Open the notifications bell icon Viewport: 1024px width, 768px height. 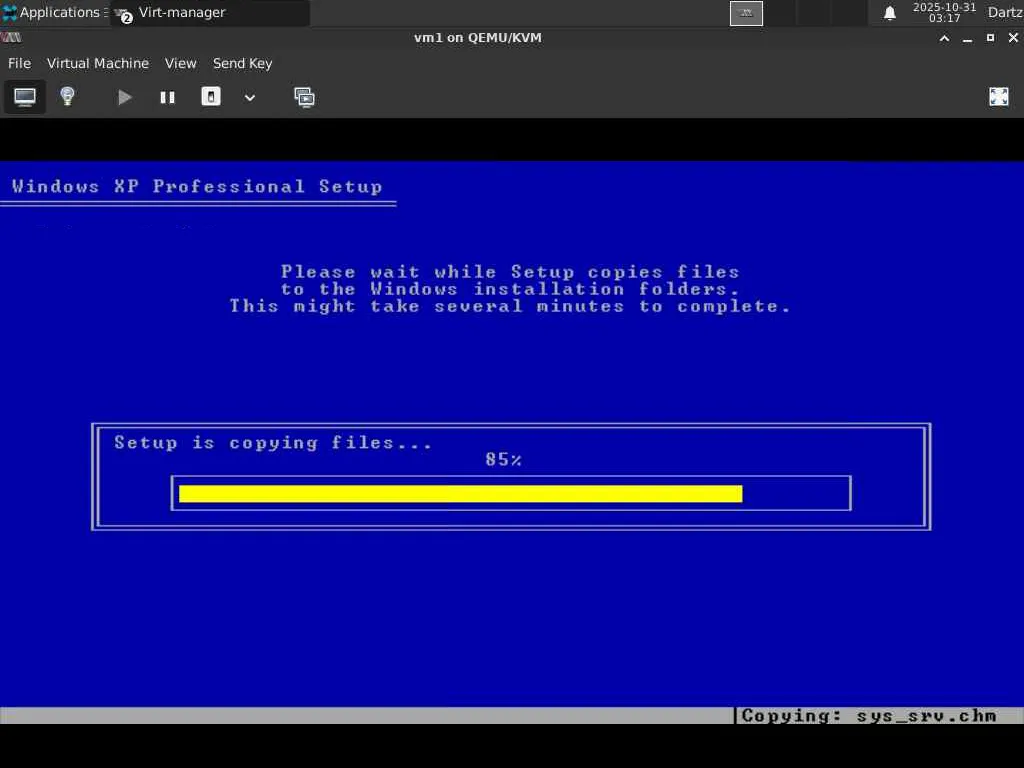coord(889,13)
